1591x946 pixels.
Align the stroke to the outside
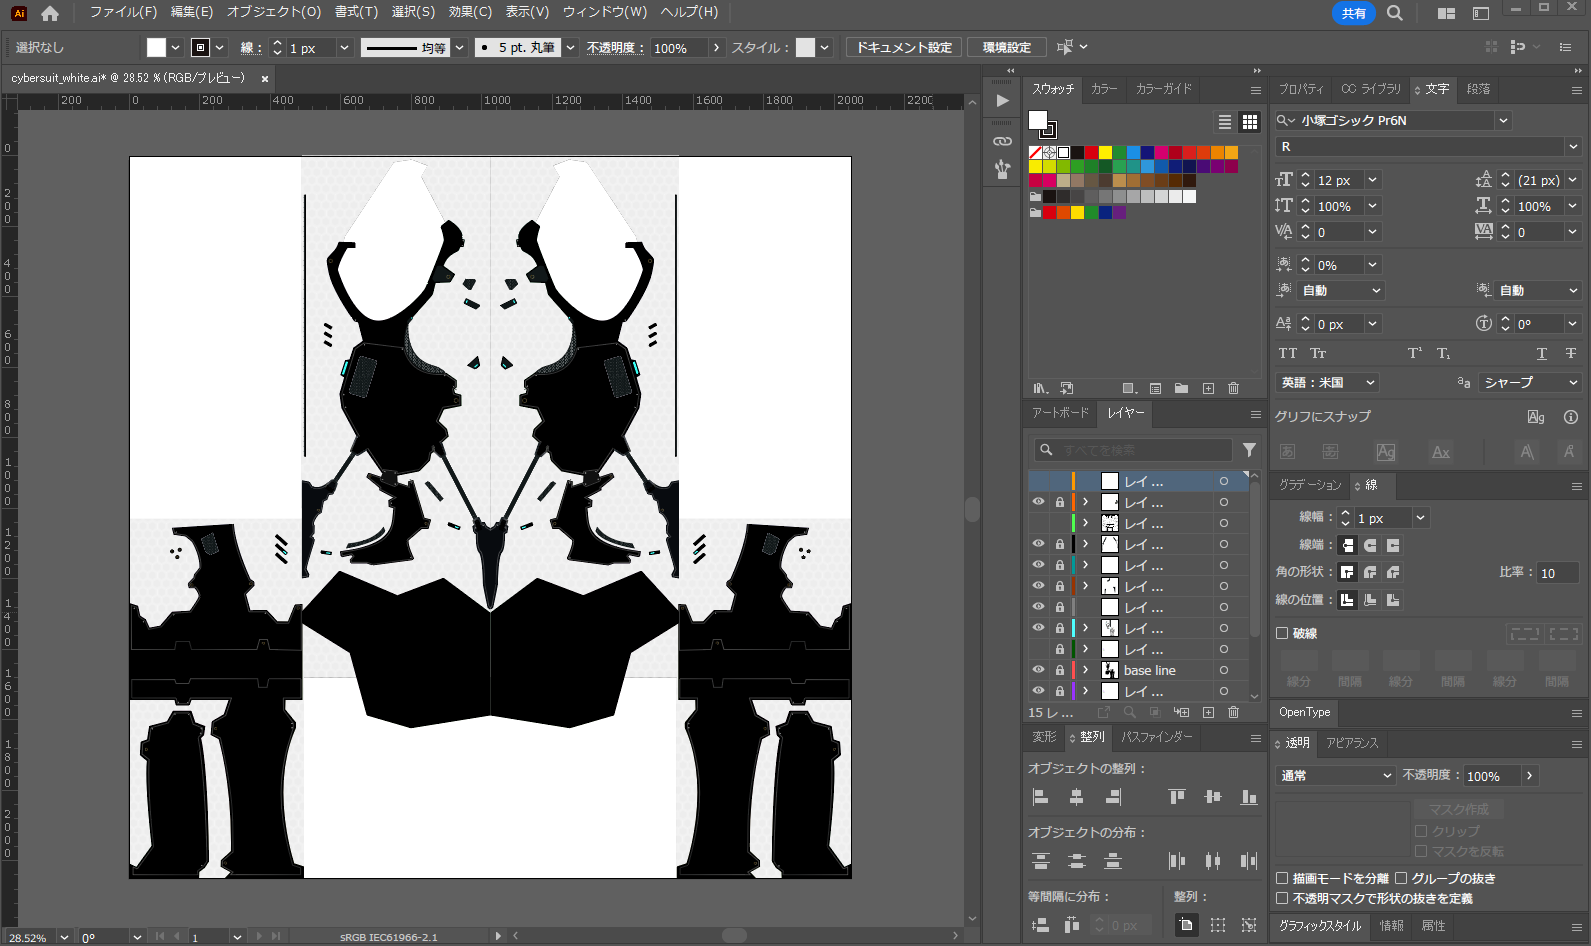point(1393,600)
